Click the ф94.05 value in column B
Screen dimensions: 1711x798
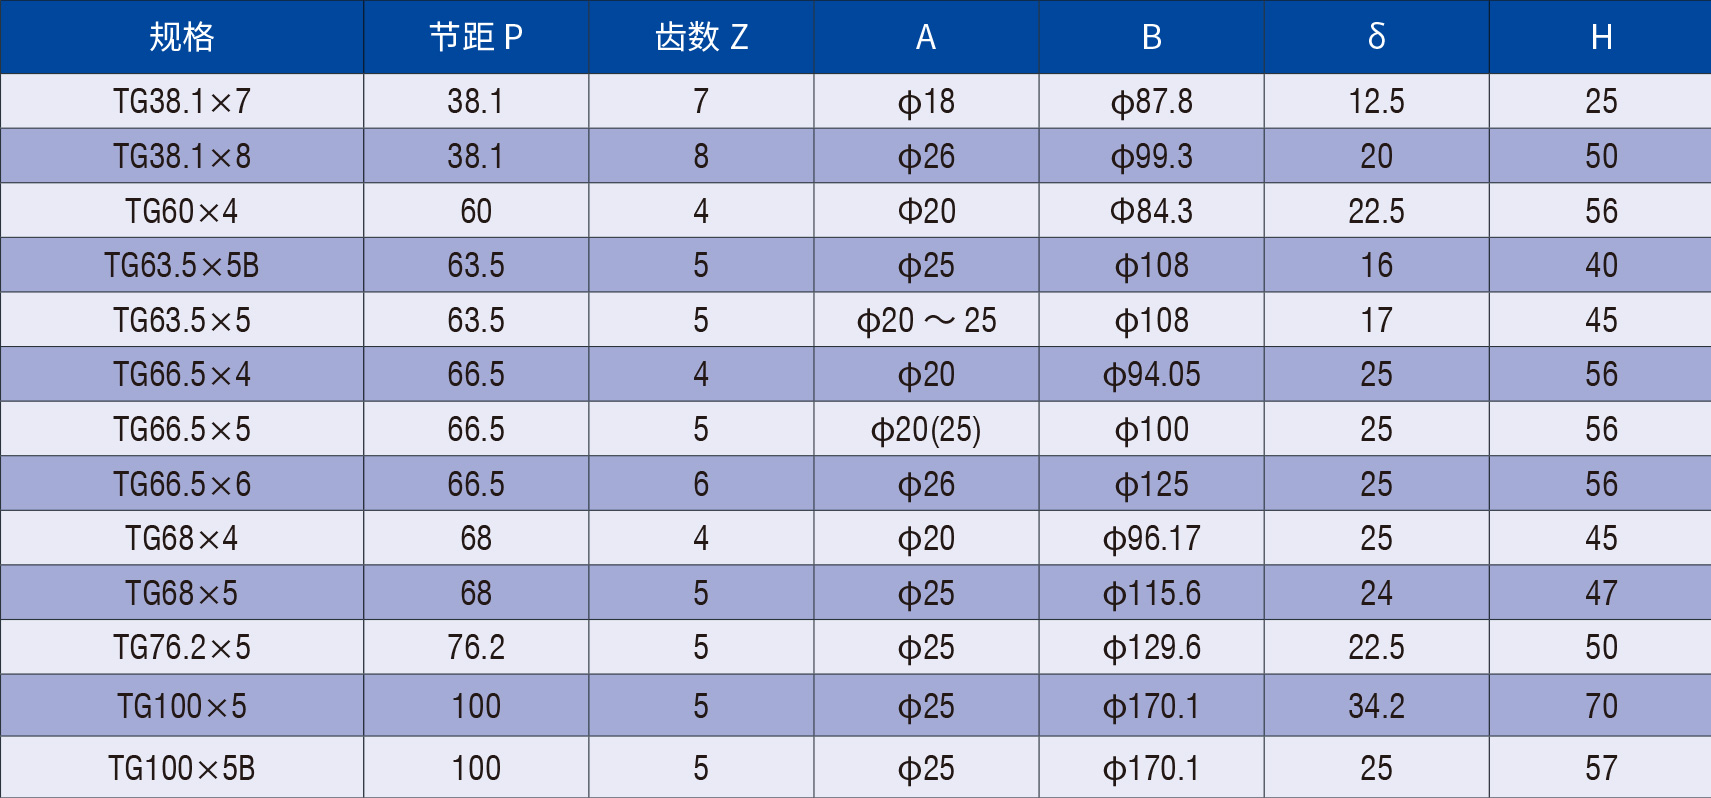coord(1151,375)
